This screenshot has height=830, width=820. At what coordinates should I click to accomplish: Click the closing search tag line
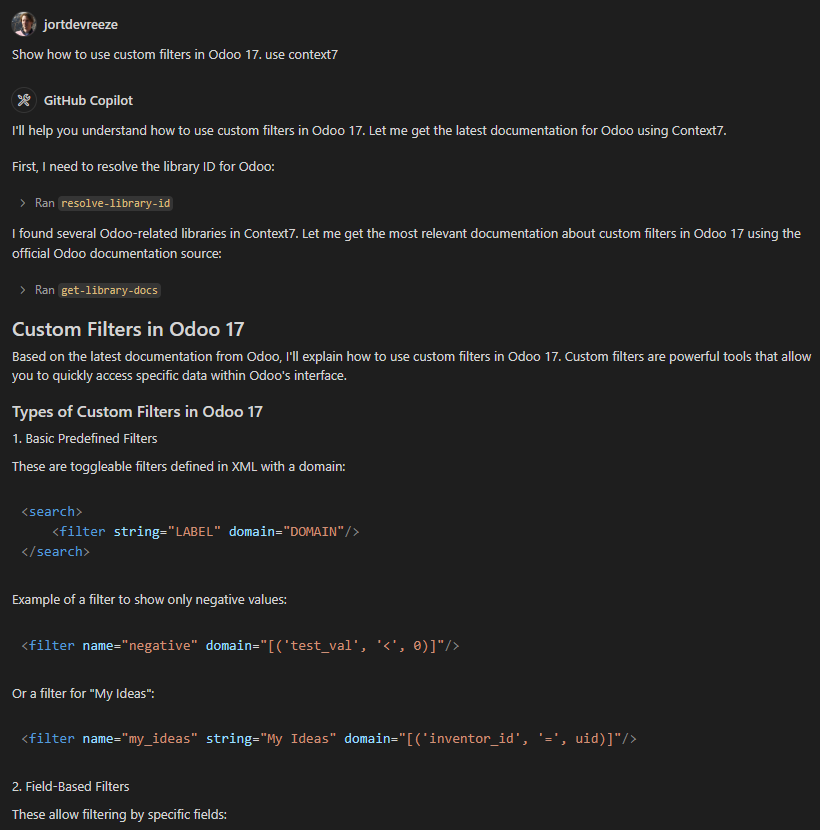[56, 551]
